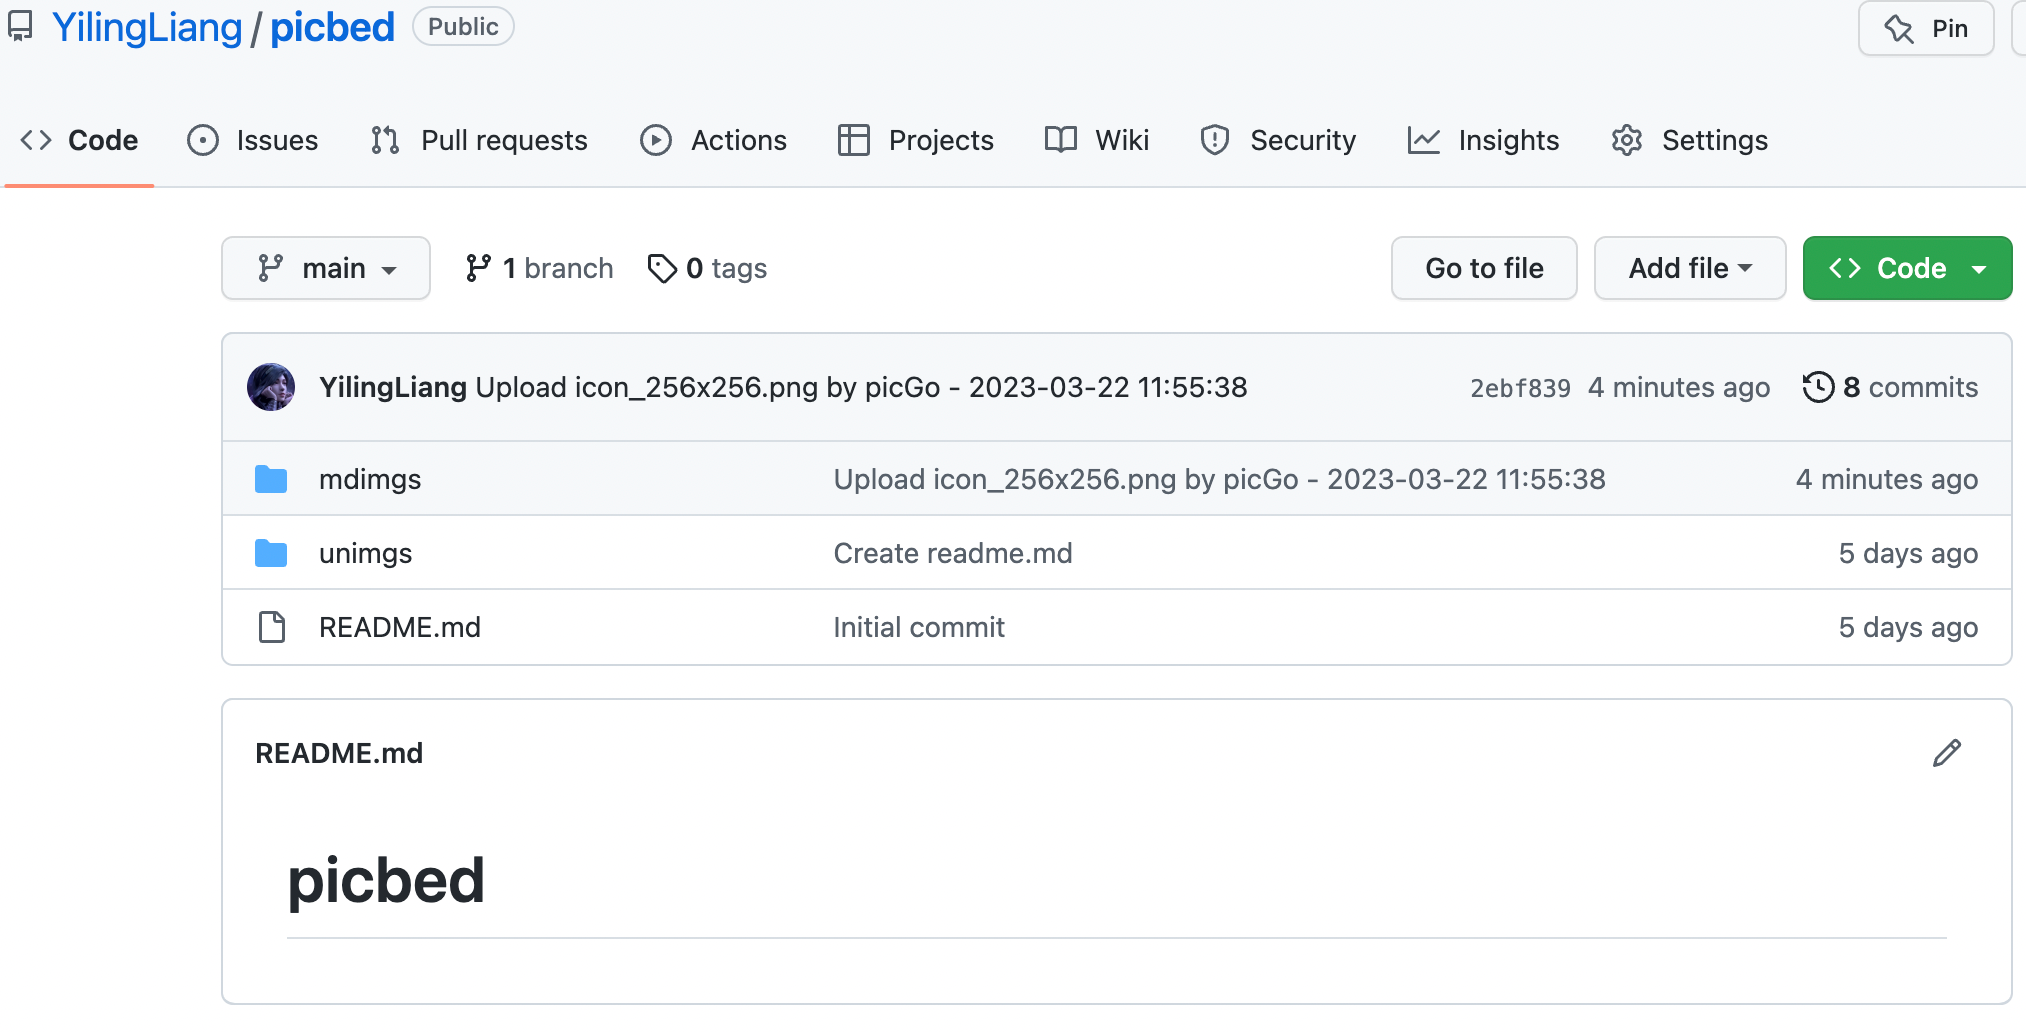The height and width of the screenshot is (1032, 2026).
Task: View the 0 tags link
Action: coord(708,268)
